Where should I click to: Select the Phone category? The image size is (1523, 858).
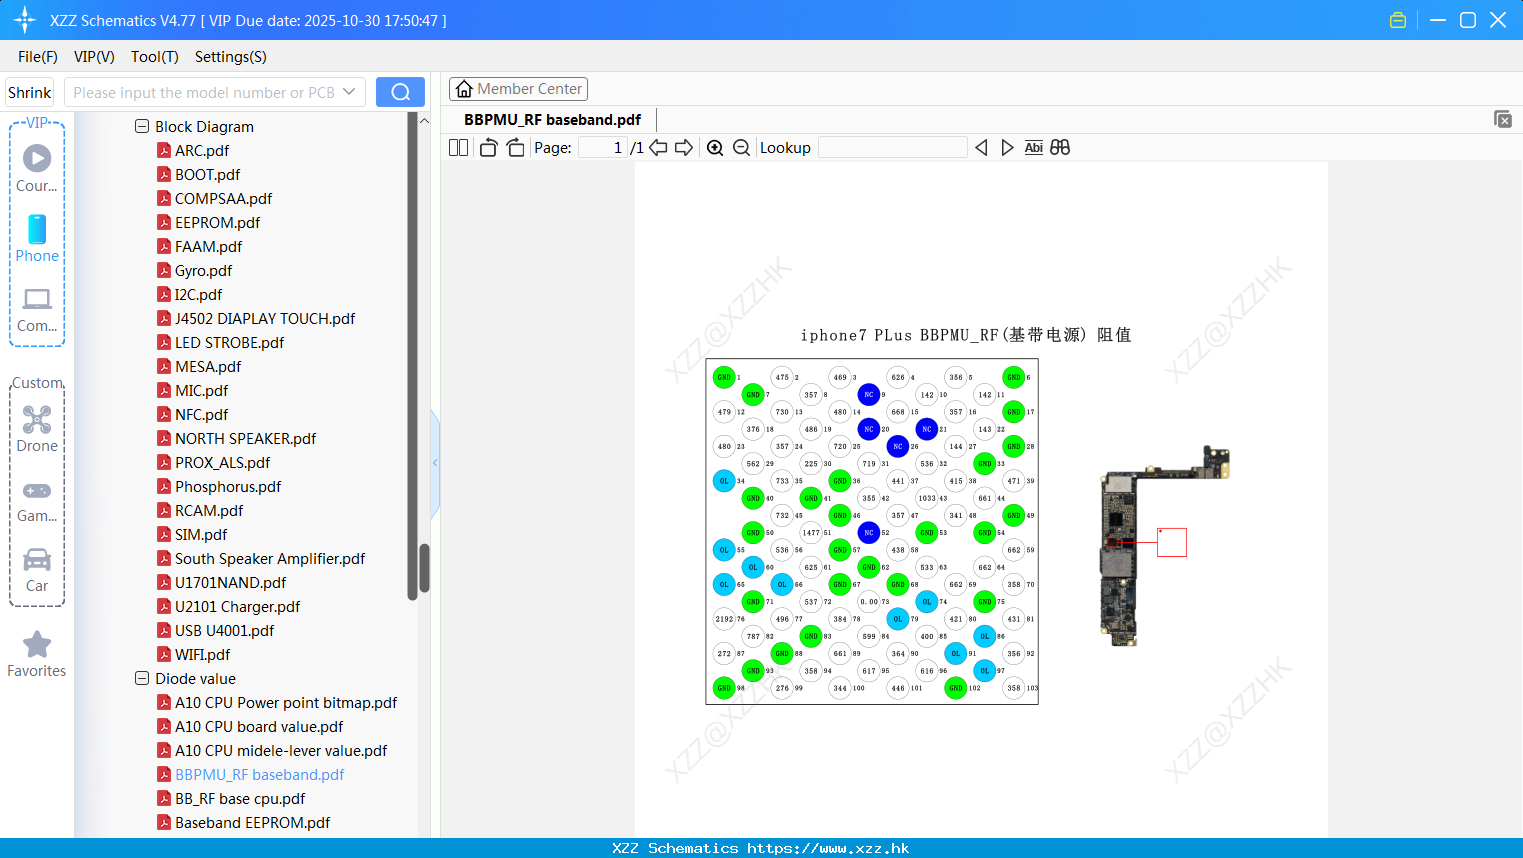(37, 238)
